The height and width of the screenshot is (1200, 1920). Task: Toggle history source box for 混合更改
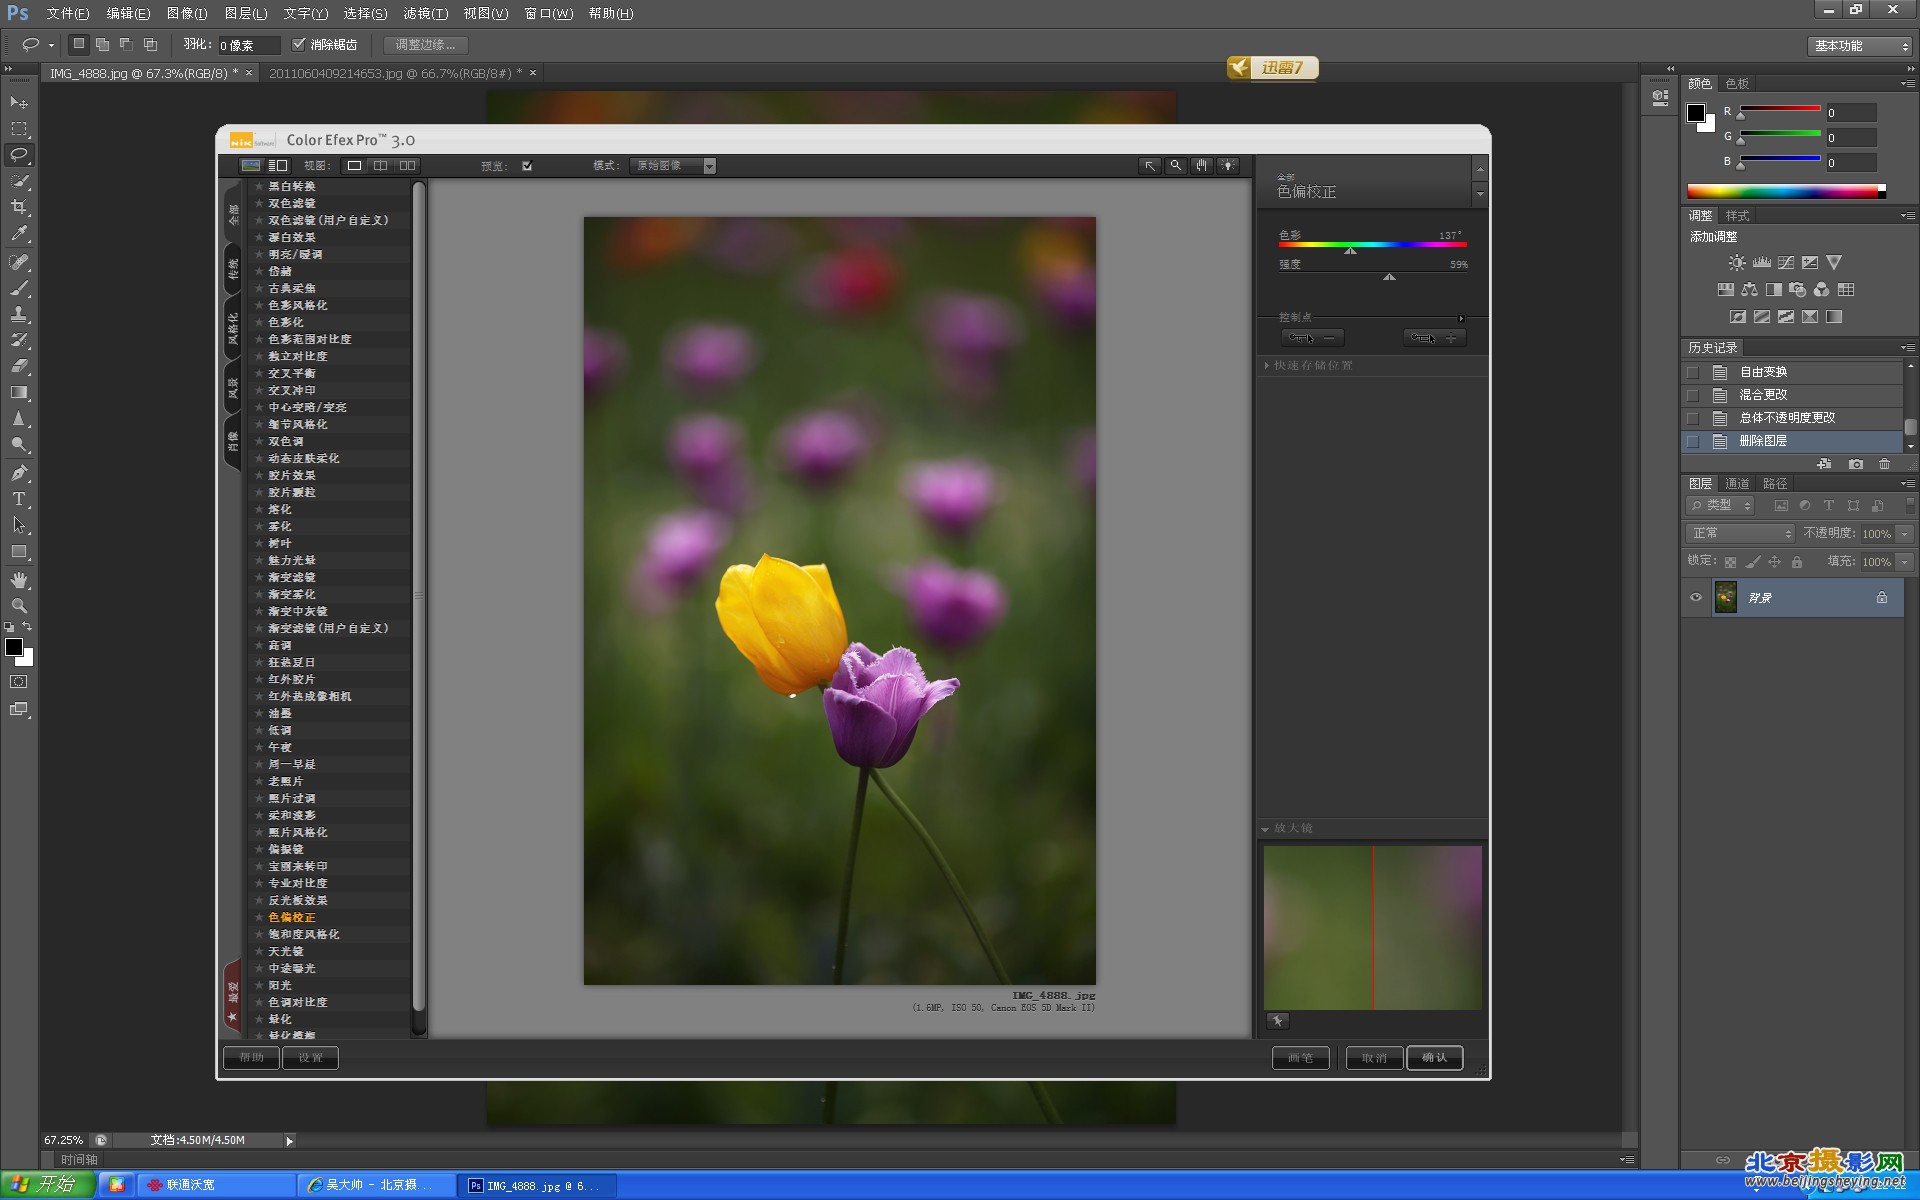pyautogui.click(x=1693, y=395)
